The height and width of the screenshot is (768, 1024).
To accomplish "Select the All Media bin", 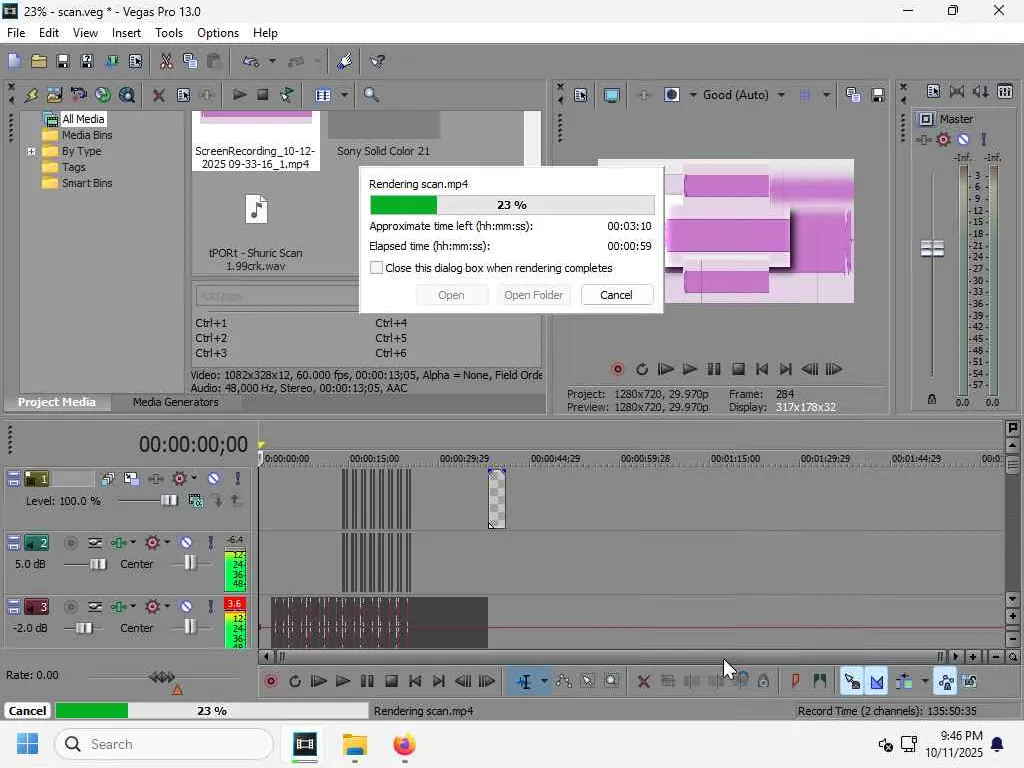I will click(x=83, y=119).
